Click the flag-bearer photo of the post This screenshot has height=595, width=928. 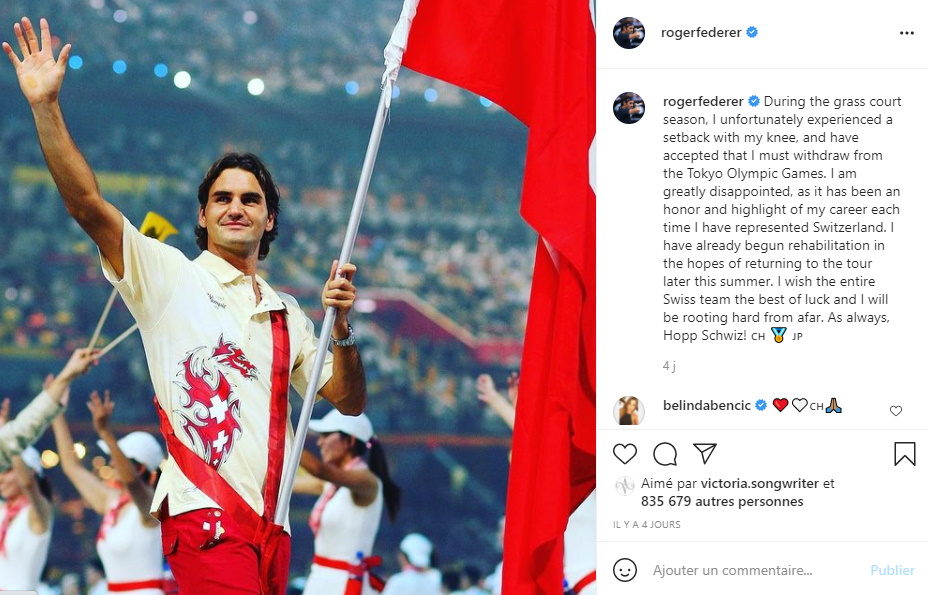[x=298, y=297]
